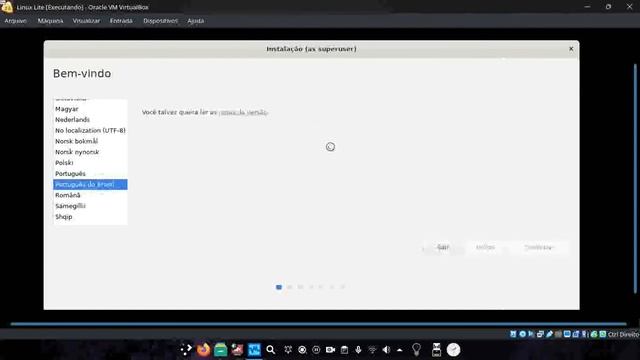
Task: Open the Arquivo menu
Action: tap(16, 21)
